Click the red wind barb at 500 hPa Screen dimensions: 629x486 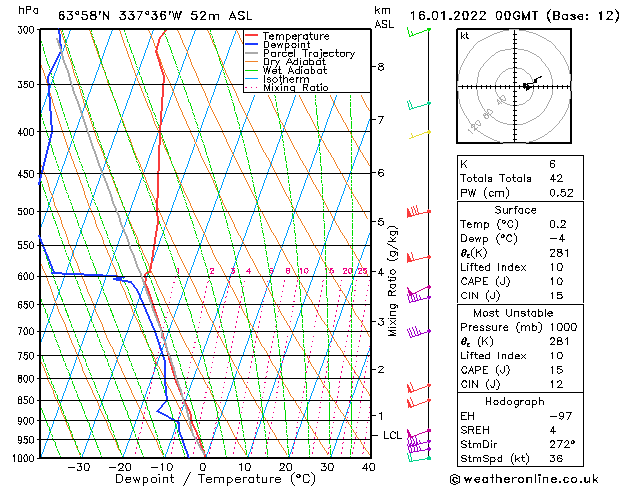pyautogui.click(x=419, y=211)
